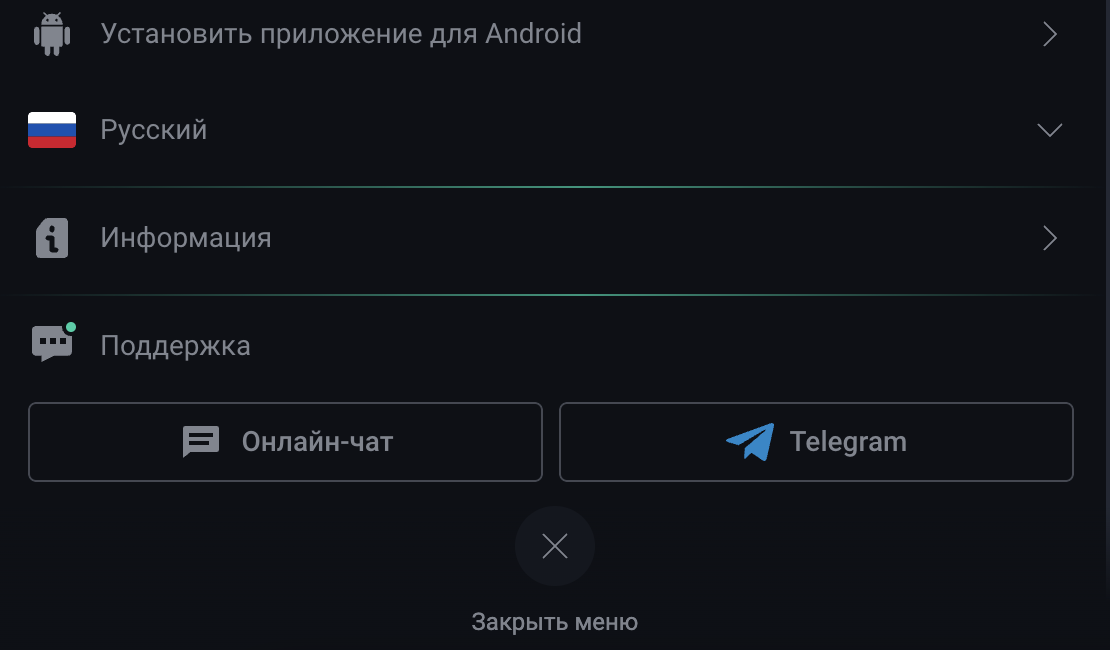Click the Поддержка speech bubble icon
The image size is (1110, 650).
(x=51, y=345)
